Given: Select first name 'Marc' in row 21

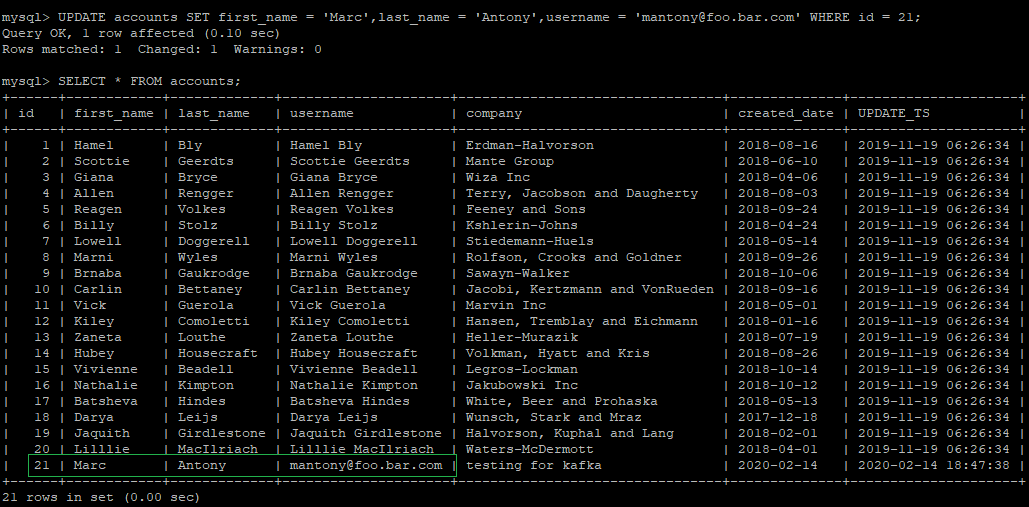Looking at the screenshot, I should click(90, 465).
